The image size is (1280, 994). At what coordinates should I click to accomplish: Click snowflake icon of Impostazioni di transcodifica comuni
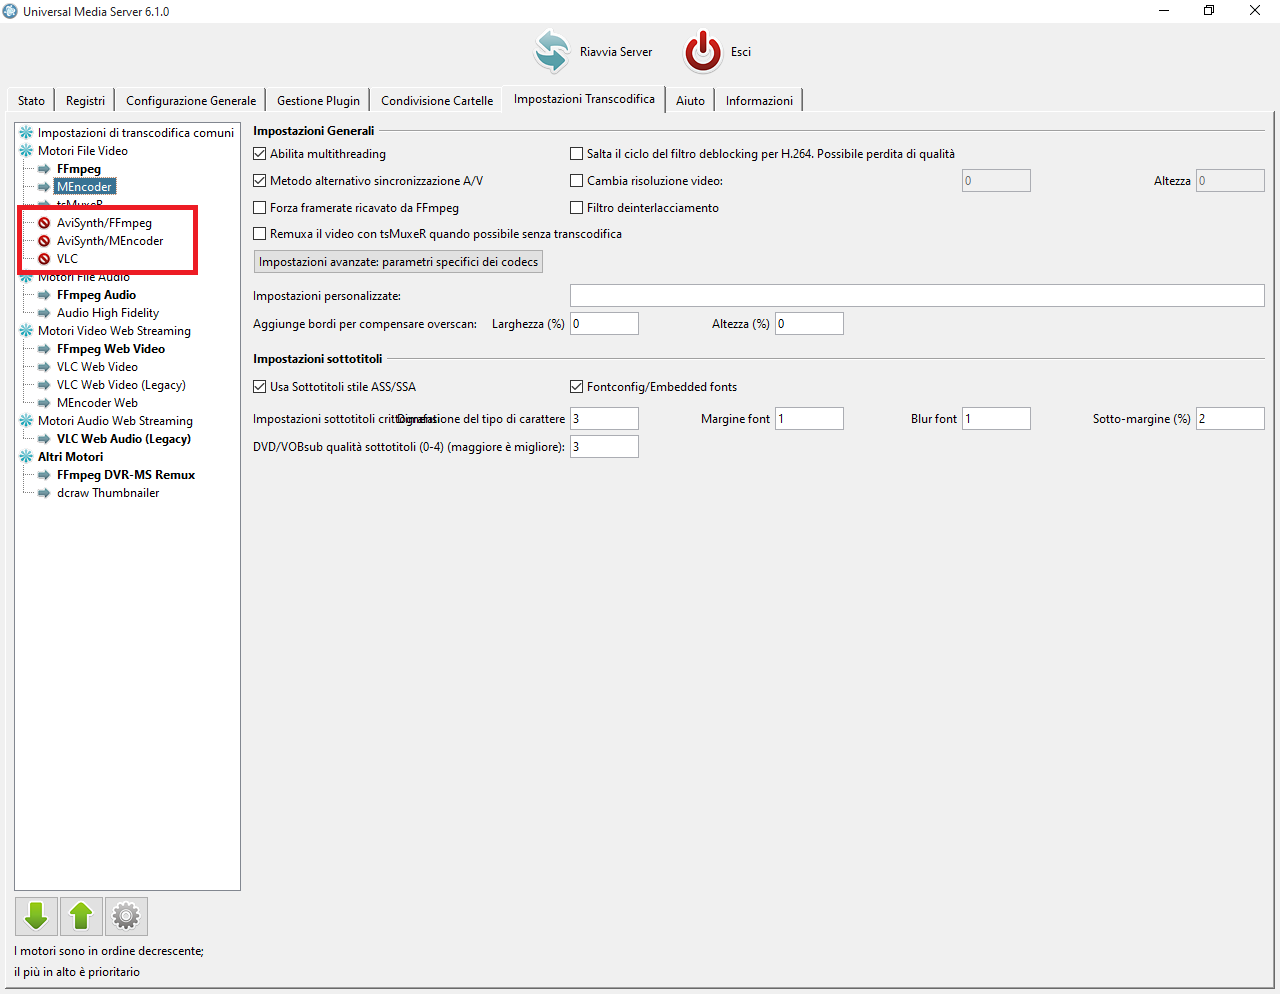point(26,133)
